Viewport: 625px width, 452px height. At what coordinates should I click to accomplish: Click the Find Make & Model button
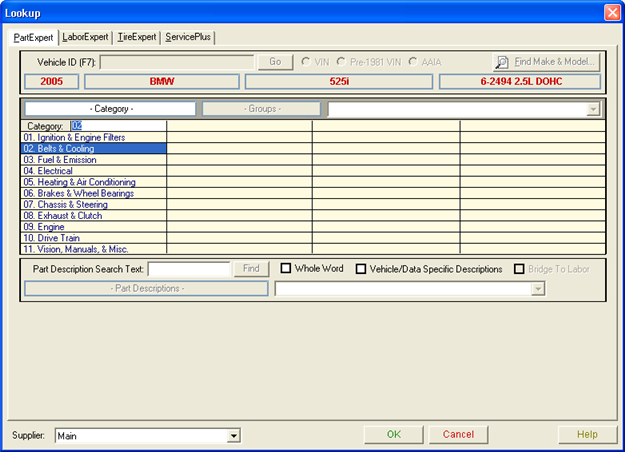click(x=545, y=61)
